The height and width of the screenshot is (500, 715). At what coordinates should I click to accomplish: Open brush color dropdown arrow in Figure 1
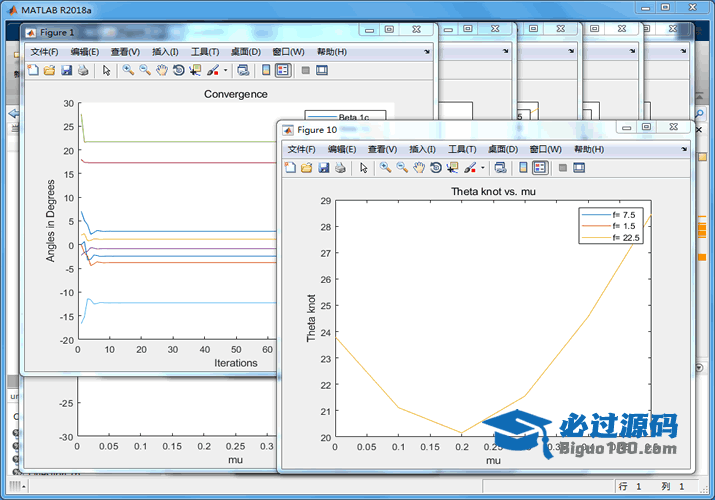225,71
